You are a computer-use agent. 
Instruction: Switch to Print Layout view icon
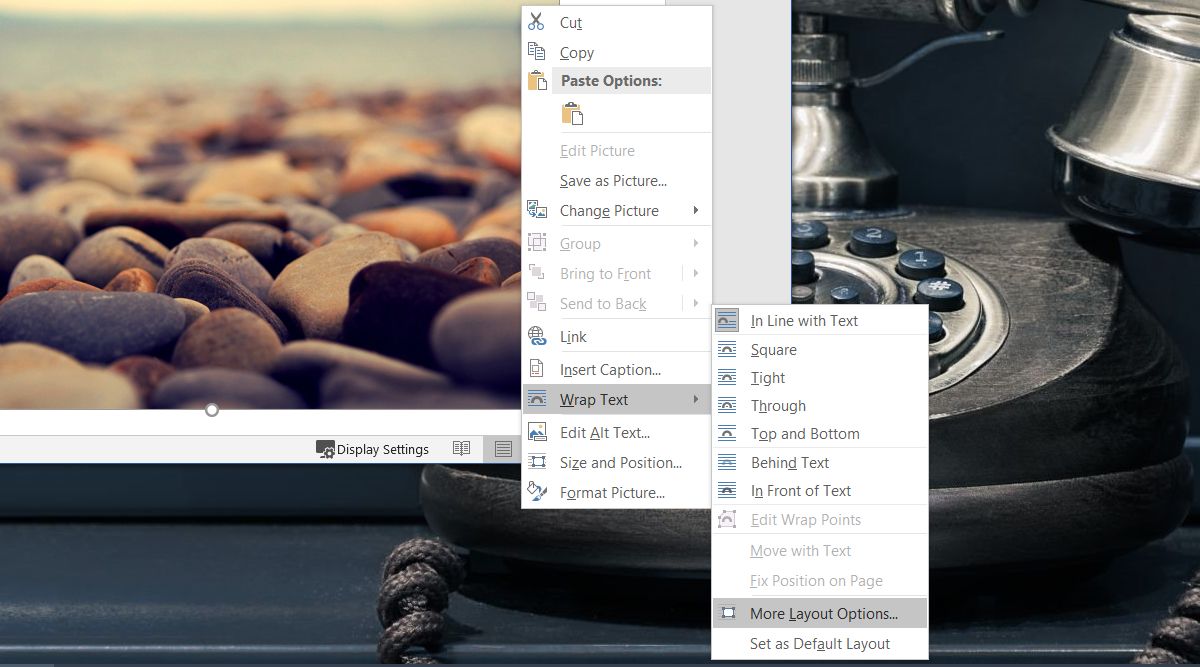tap(502, 449)
